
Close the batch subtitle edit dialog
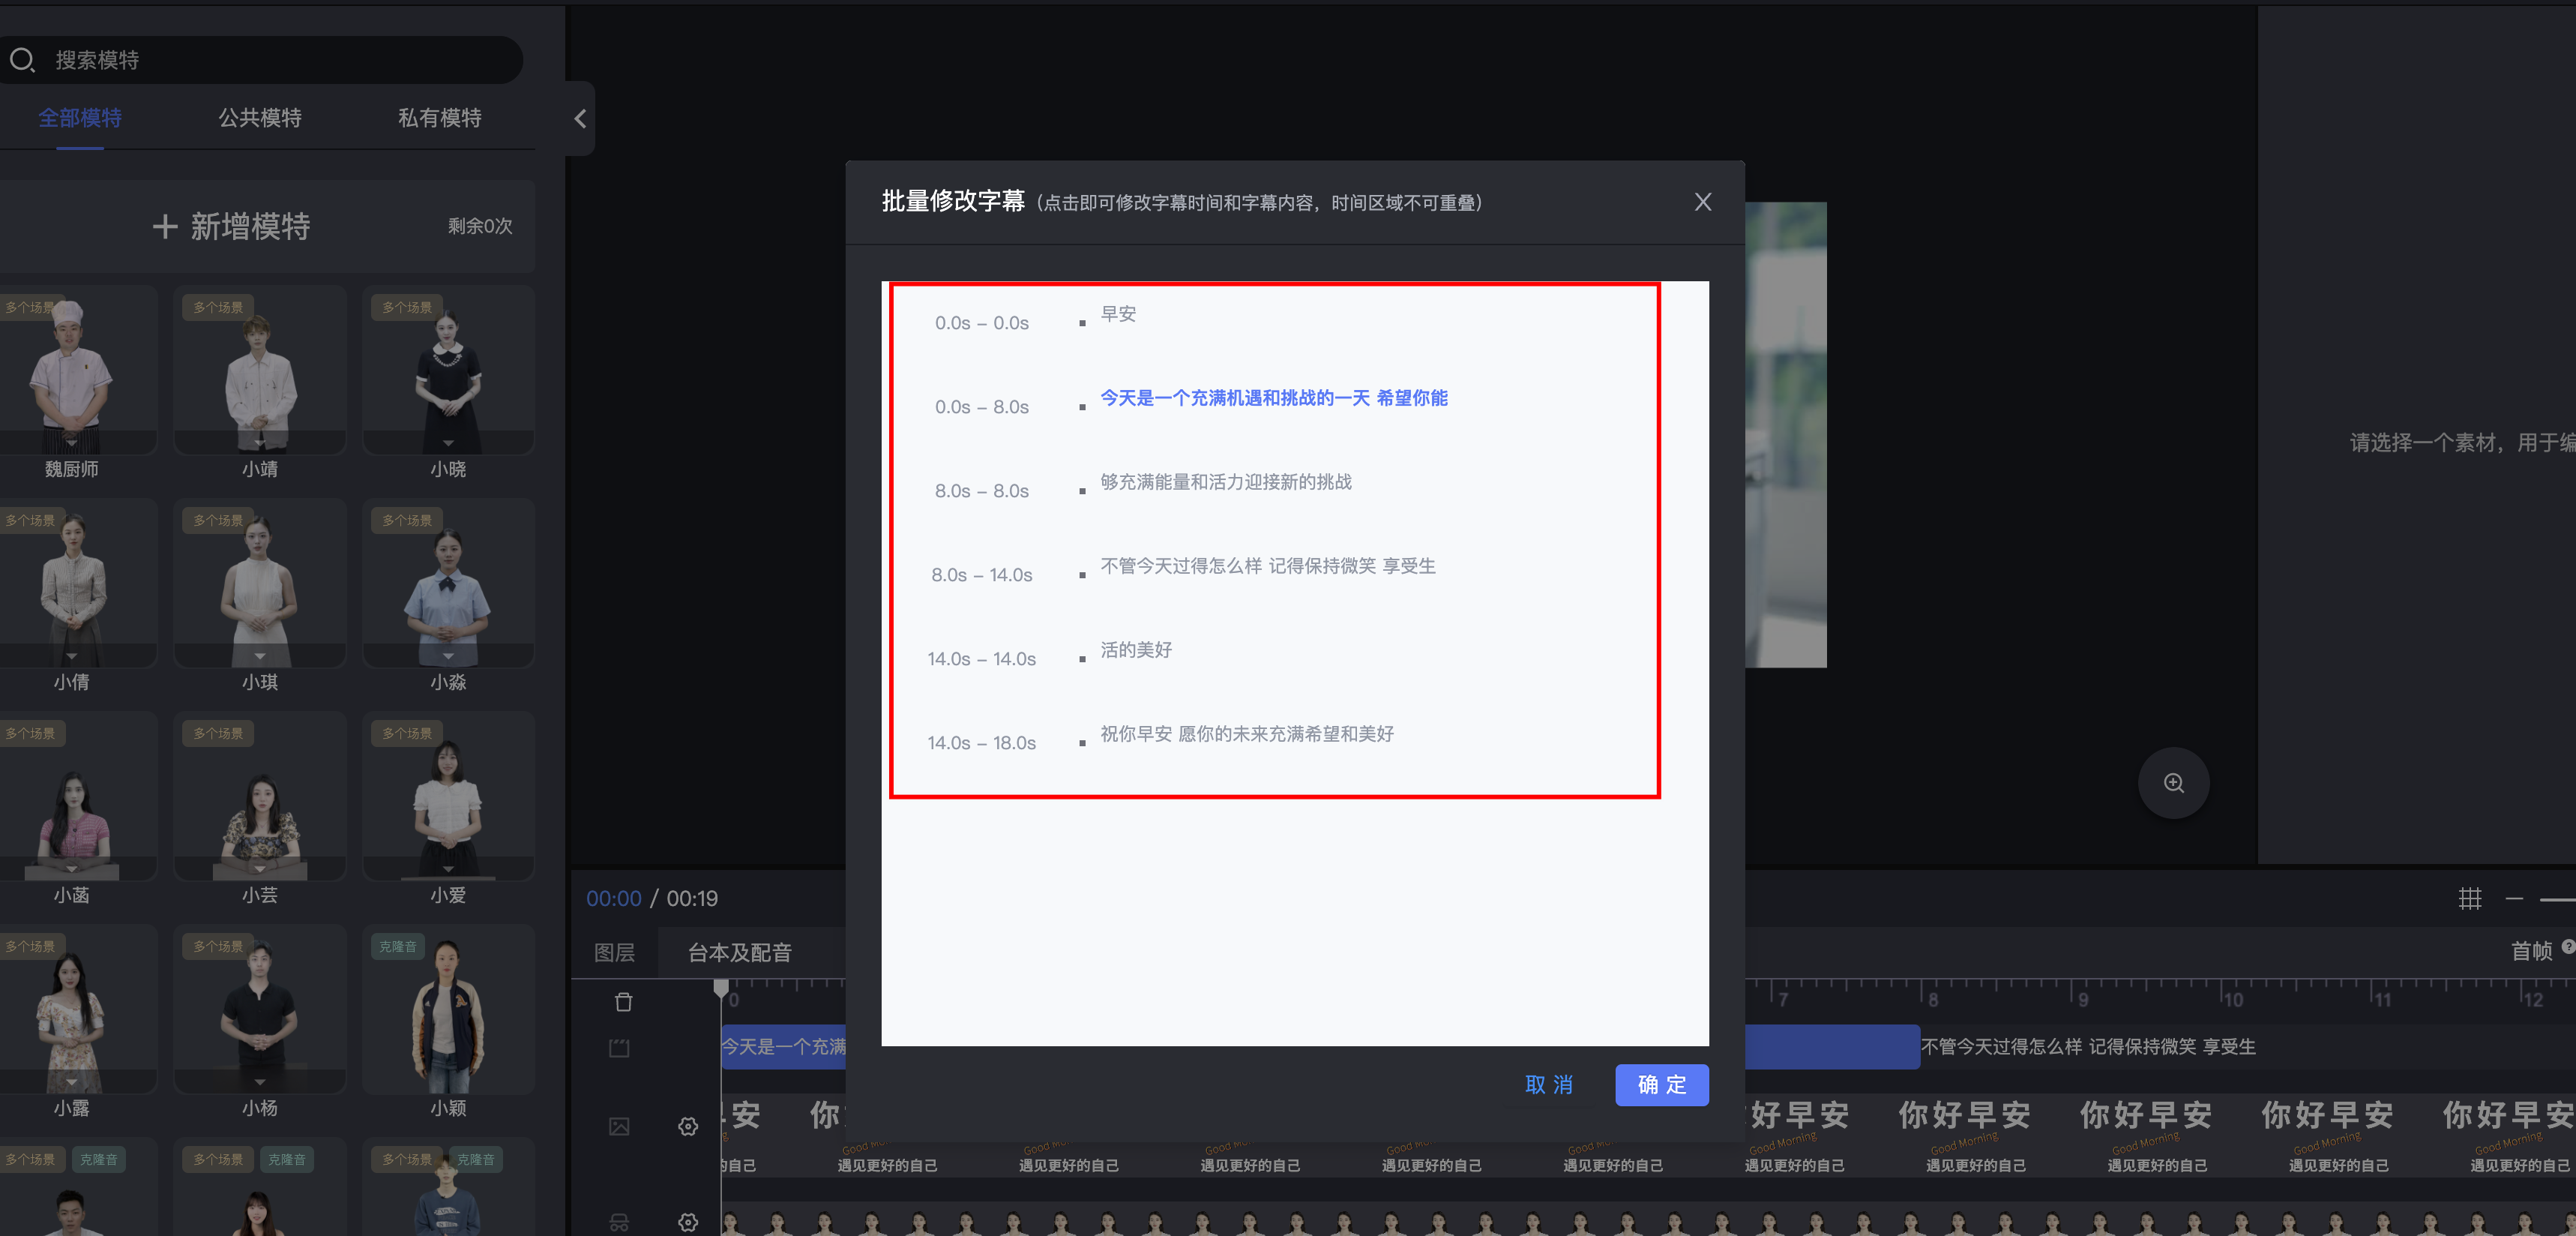pyautogui.click(x=1703, y=202)
